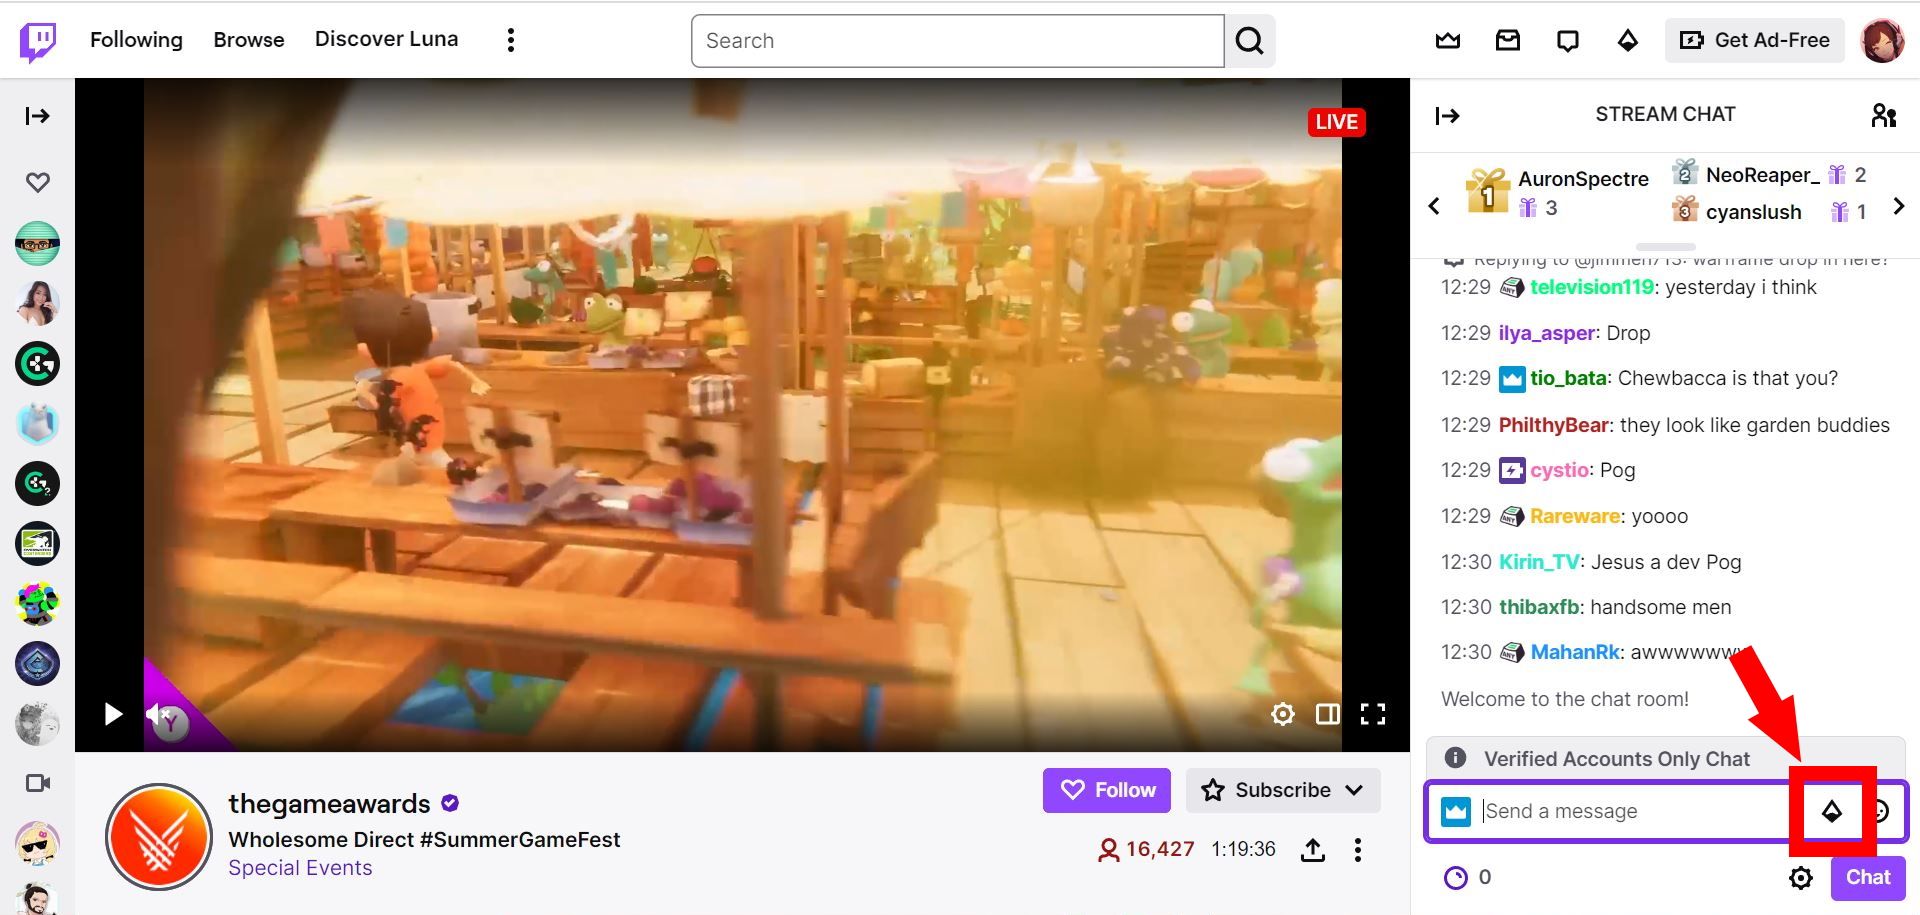Image resolution: width=1920 pixels, height=915 pixels.
Task: Open the Notifications icon in top bar
Action: 1567,40
